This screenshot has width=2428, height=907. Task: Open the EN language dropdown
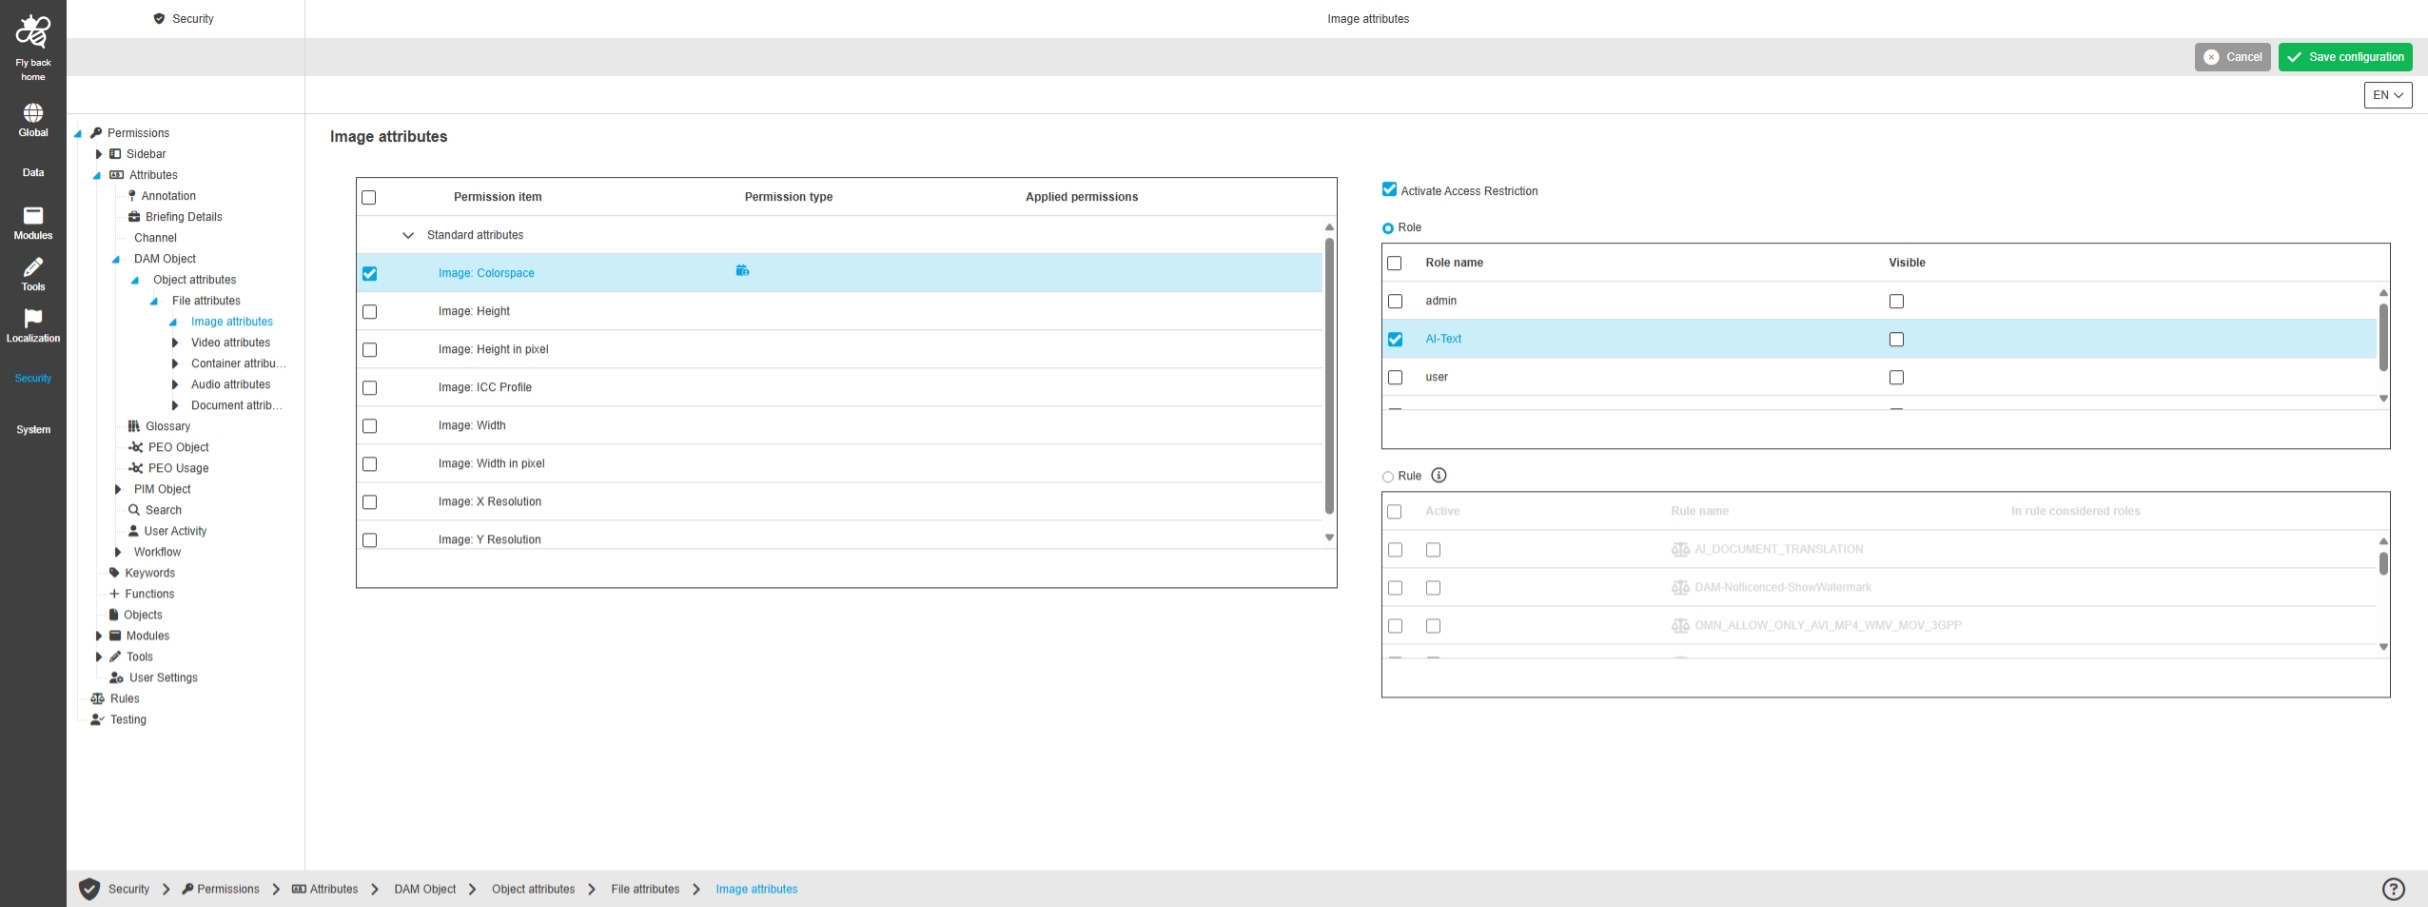(x=2387, y=95)
